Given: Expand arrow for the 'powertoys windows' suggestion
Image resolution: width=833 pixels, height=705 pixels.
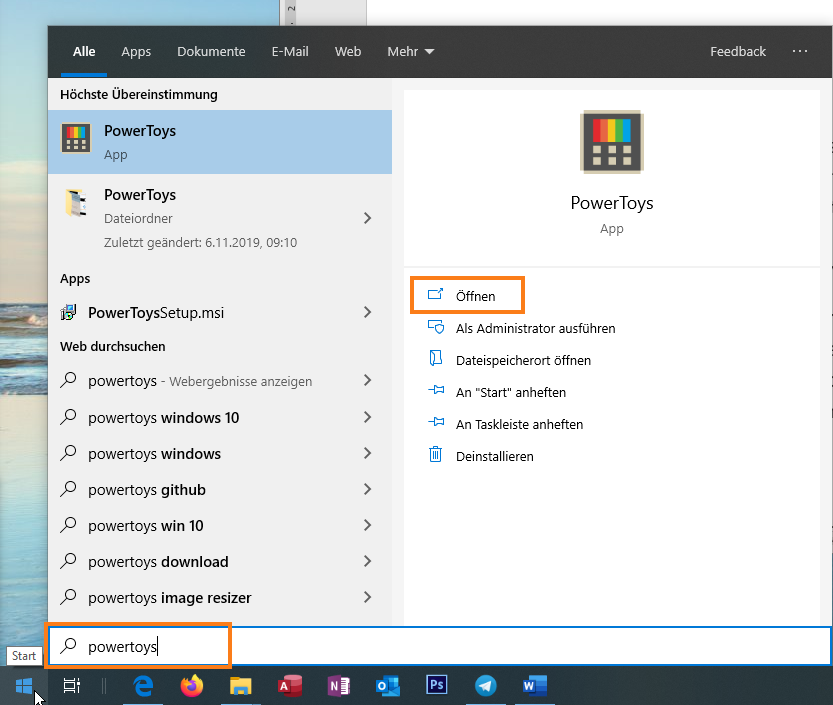Looking at the screenshot, I should (367, 453).
